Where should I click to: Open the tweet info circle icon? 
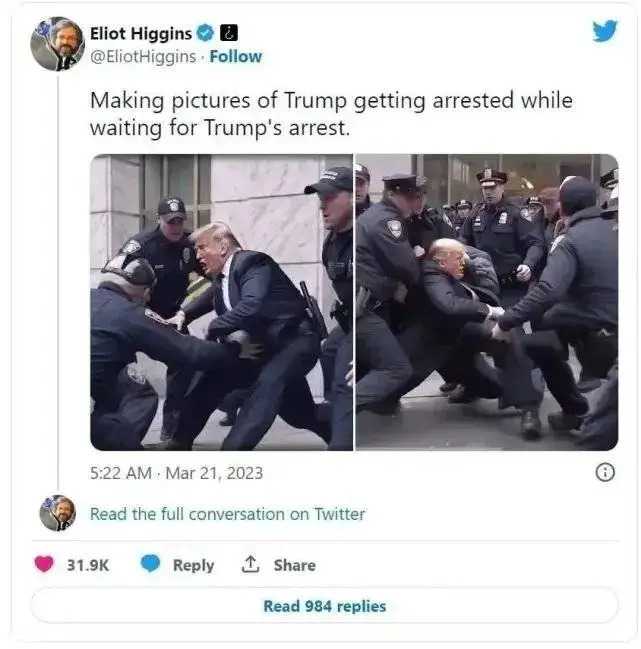click(x=605, y=472)
